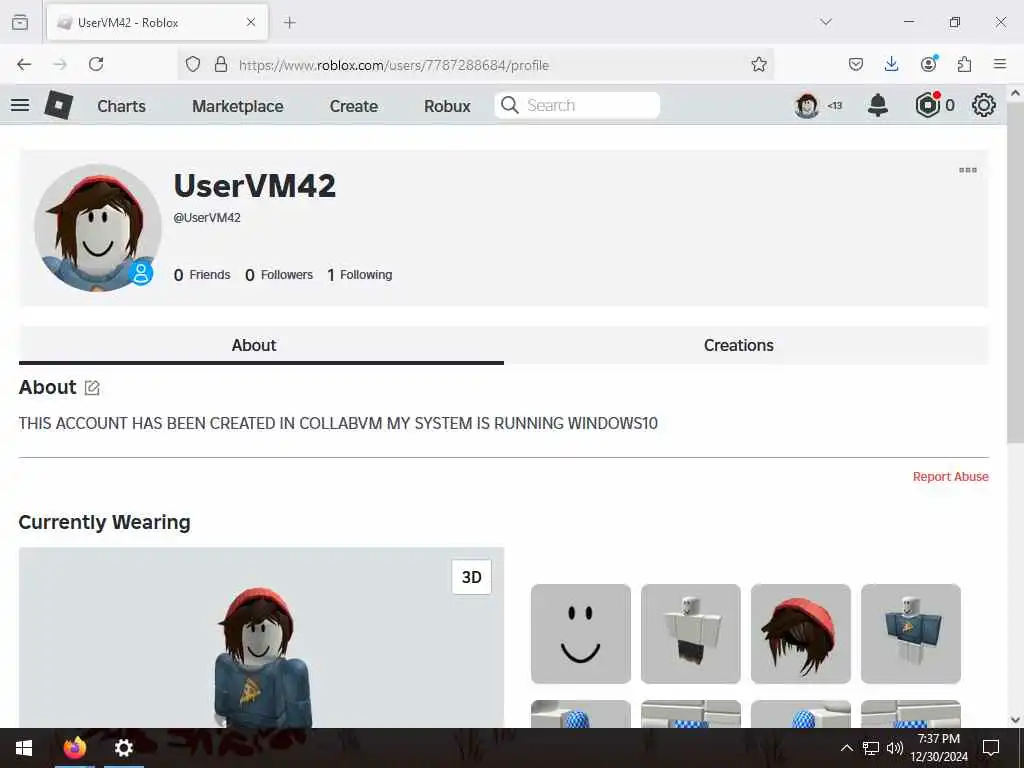Switch to the About tab
Viewport: 1024px width, 768px height.
click(261, 345)
